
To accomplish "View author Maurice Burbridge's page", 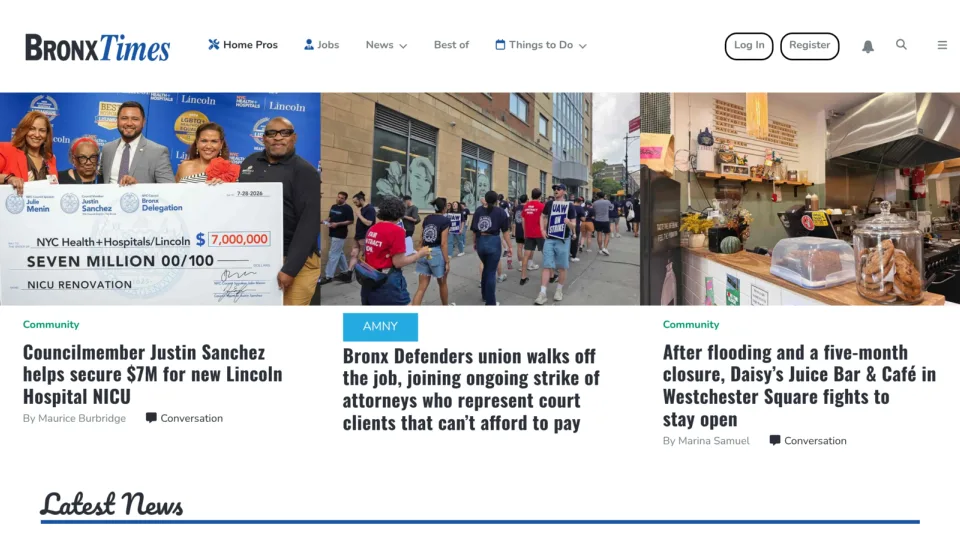I will pos(82,418).
